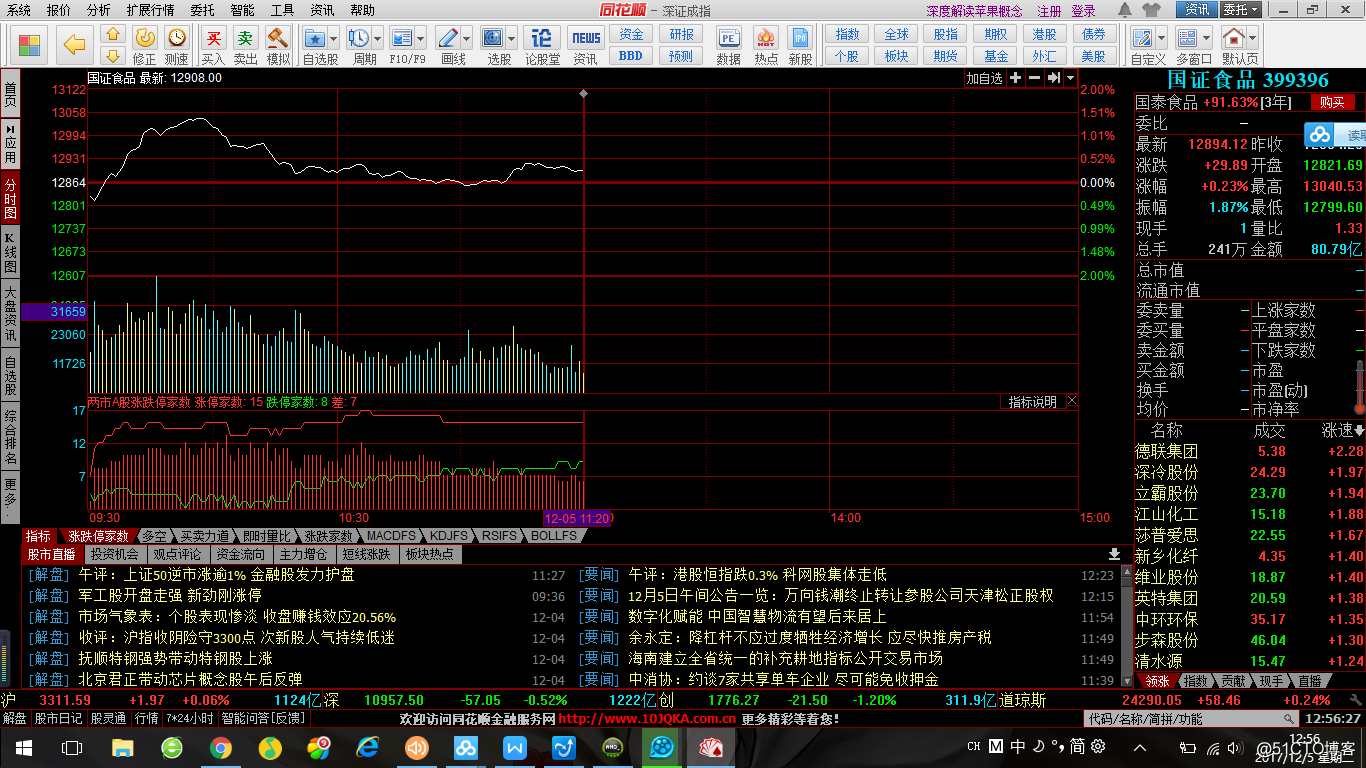1366x768 pixels.
Task: Open headline 军工股开盘走强 新劲刚涨停
Action: click(169, 596)
